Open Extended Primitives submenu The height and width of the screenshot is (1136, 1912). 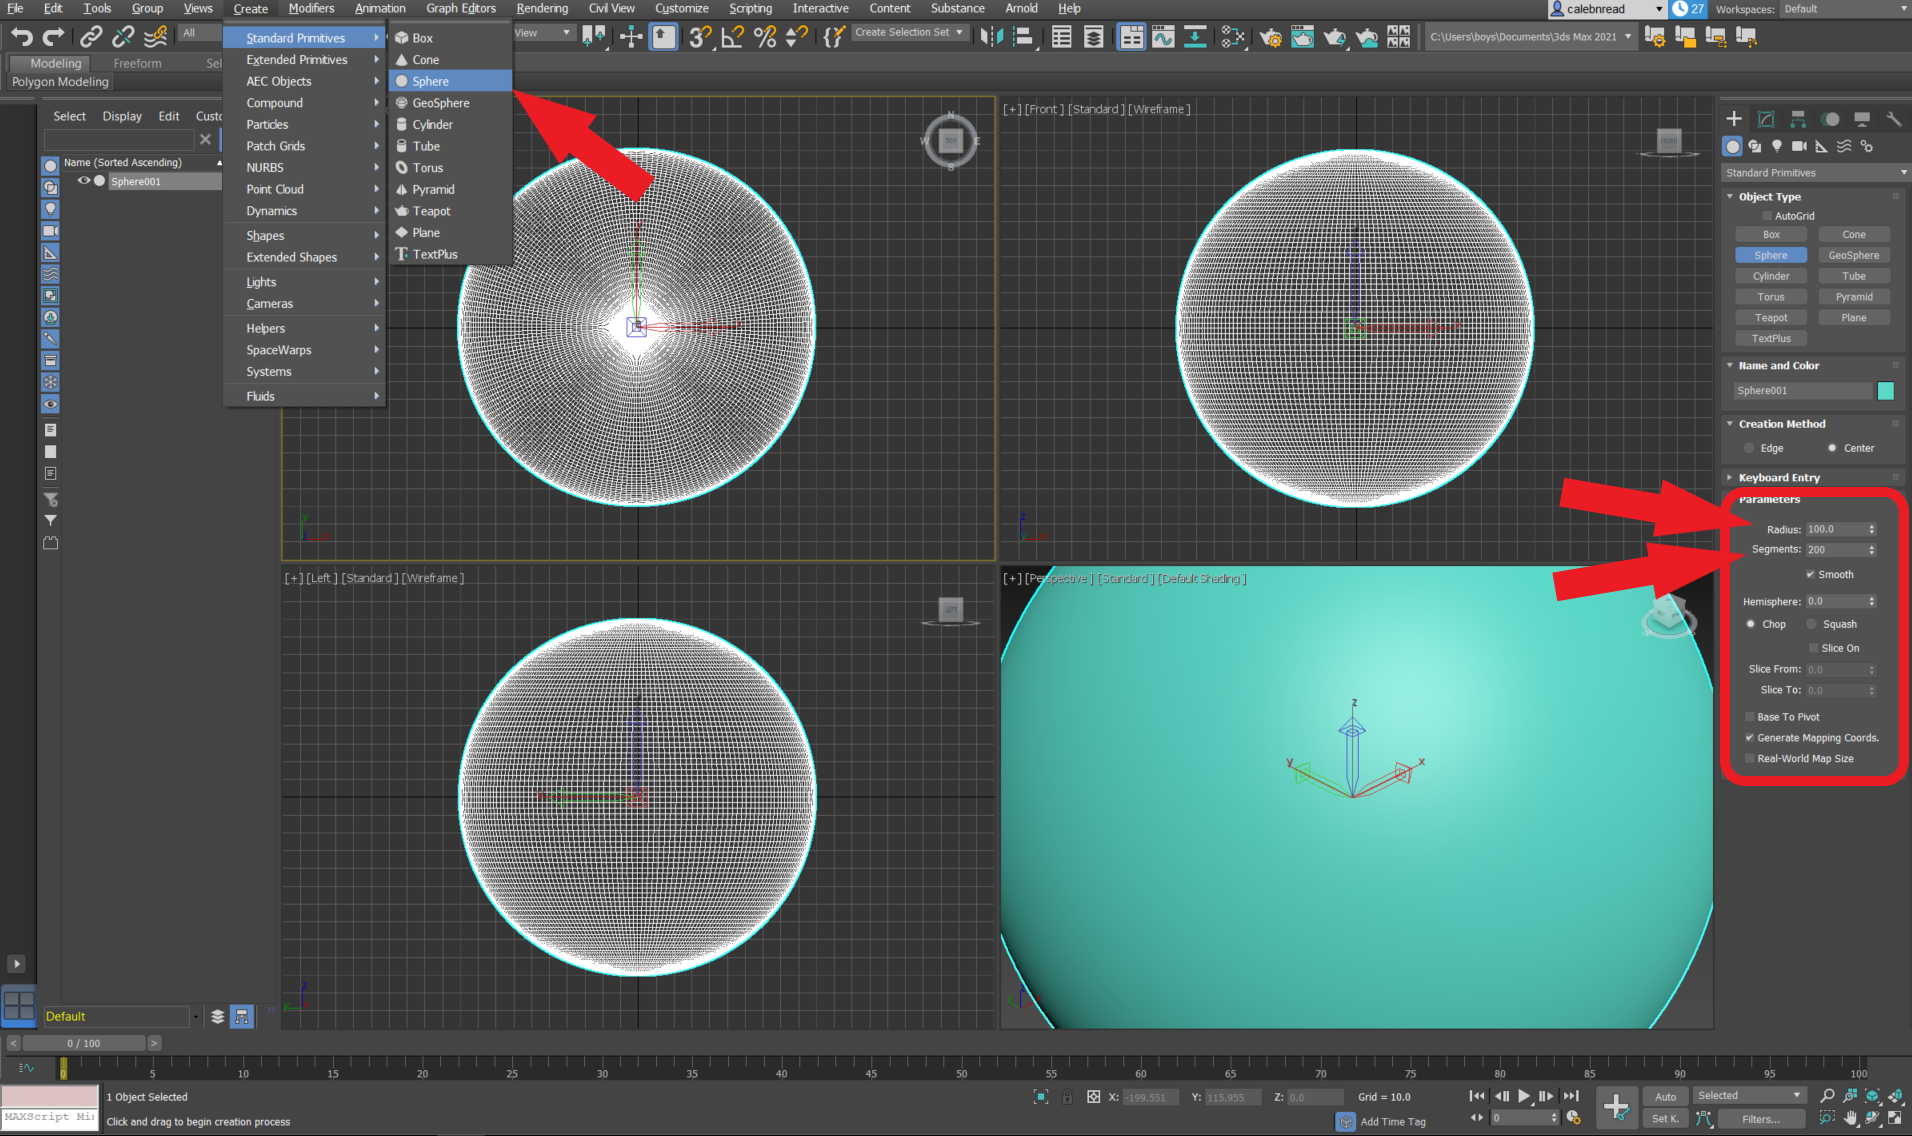305,60
